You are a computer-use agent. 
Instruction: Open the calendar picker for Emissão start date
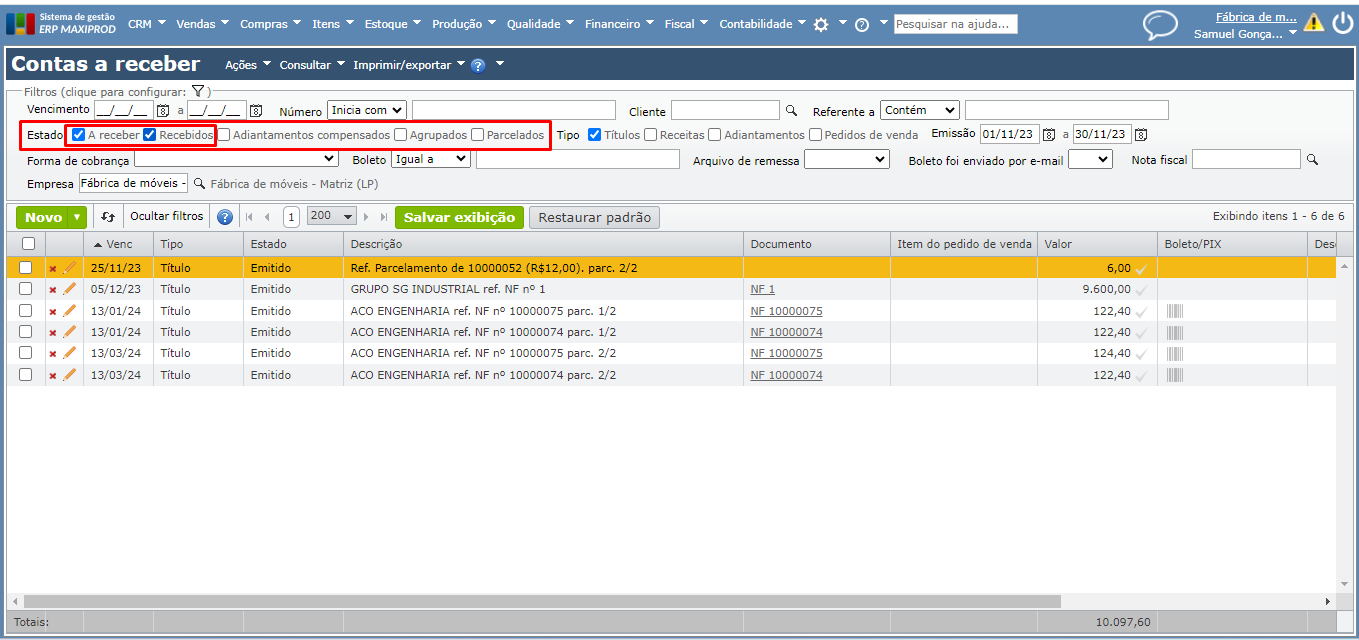pos(1049,135)
